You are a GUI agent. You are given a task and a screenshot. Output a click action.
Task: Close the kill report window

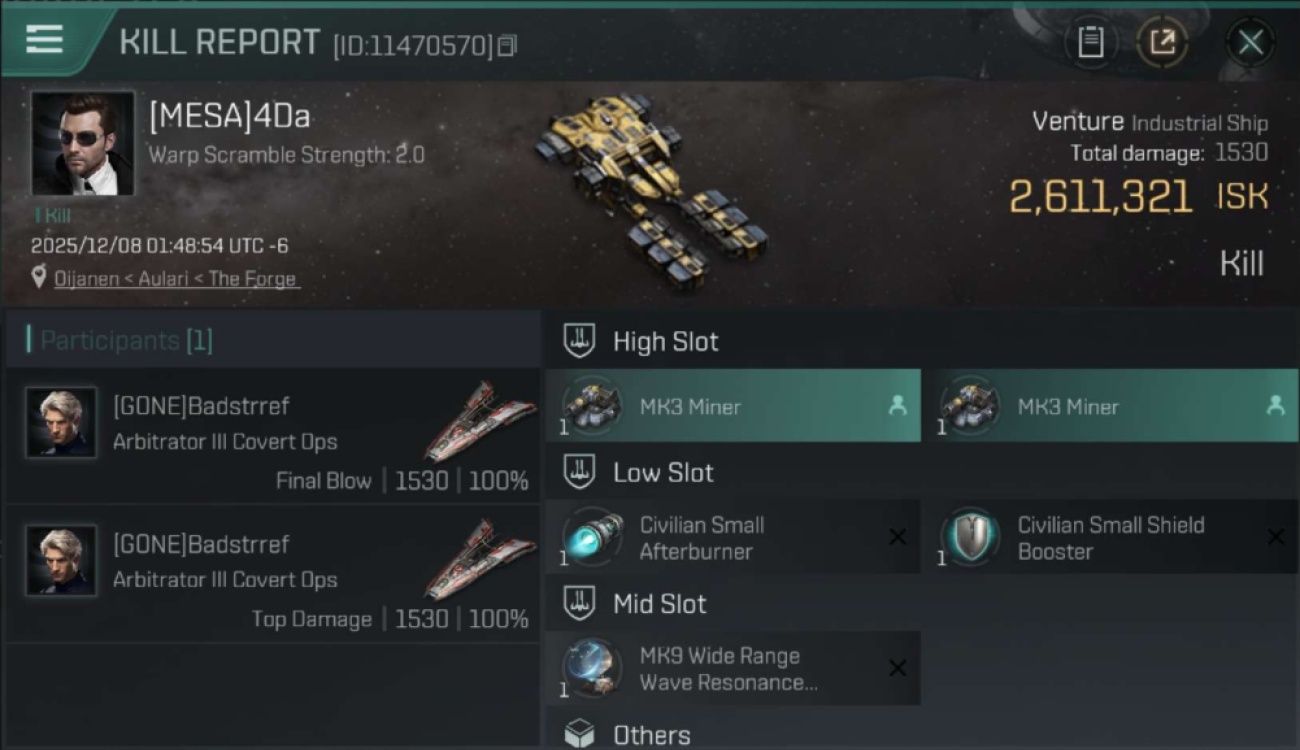pyautogui.click(x=1250, y=42)
